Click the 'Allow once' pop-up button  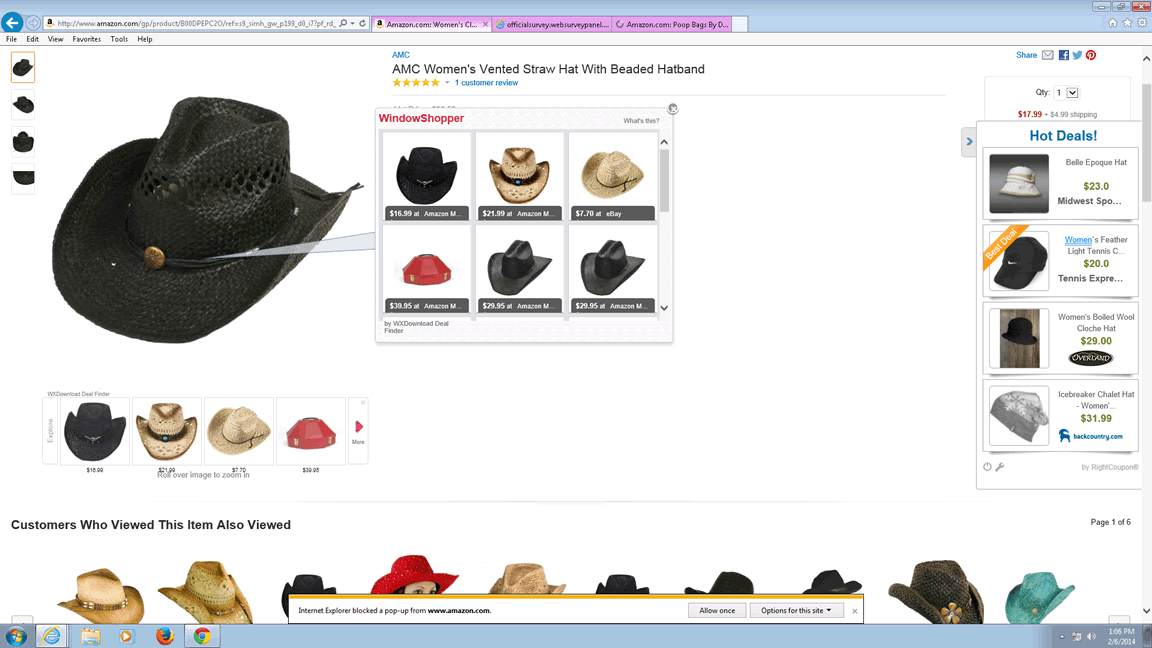coord(716,610)
